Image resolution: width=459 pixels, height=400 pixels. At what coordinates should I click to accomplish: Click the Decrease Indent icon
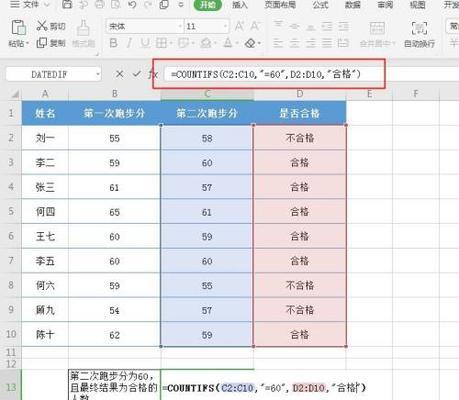(327, 26)
